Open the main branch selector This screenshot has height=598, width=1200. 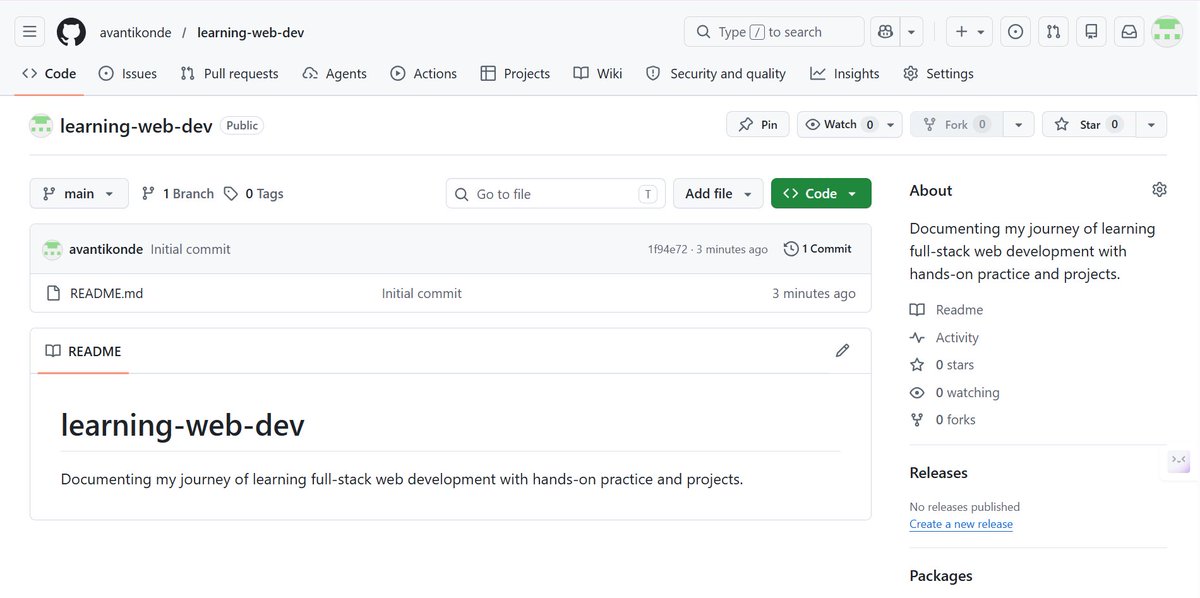point(79,193)
